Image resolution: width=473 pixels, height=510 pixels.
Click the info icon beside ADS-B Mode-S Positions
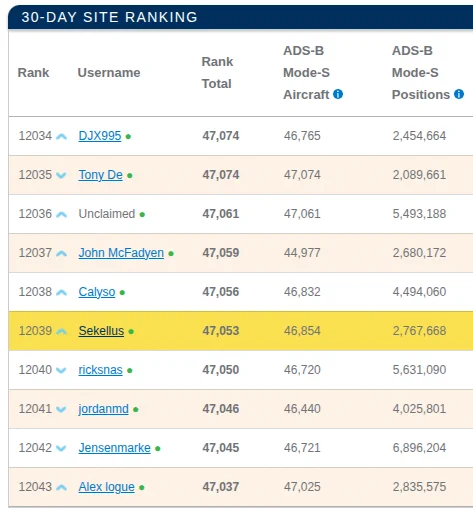(x=459, y=94)
